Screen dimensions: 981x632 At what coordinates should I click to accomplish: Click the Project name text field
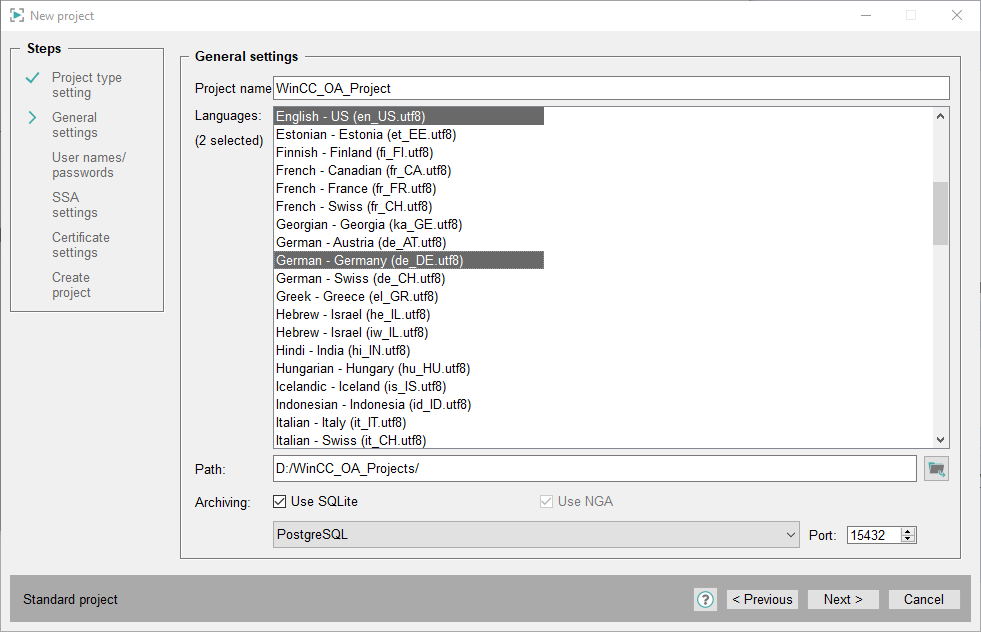611,88
